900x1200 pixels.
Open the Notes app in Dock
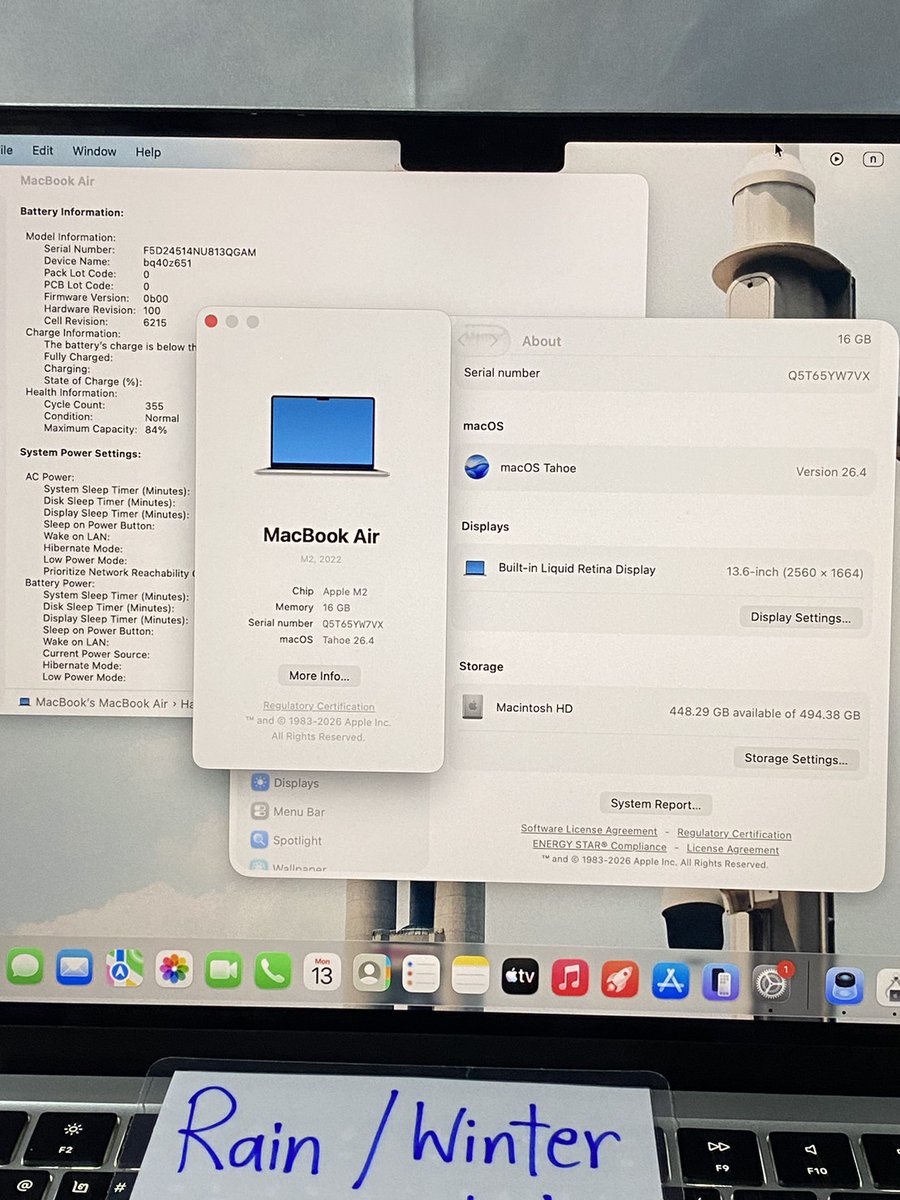tap(470, 974)
